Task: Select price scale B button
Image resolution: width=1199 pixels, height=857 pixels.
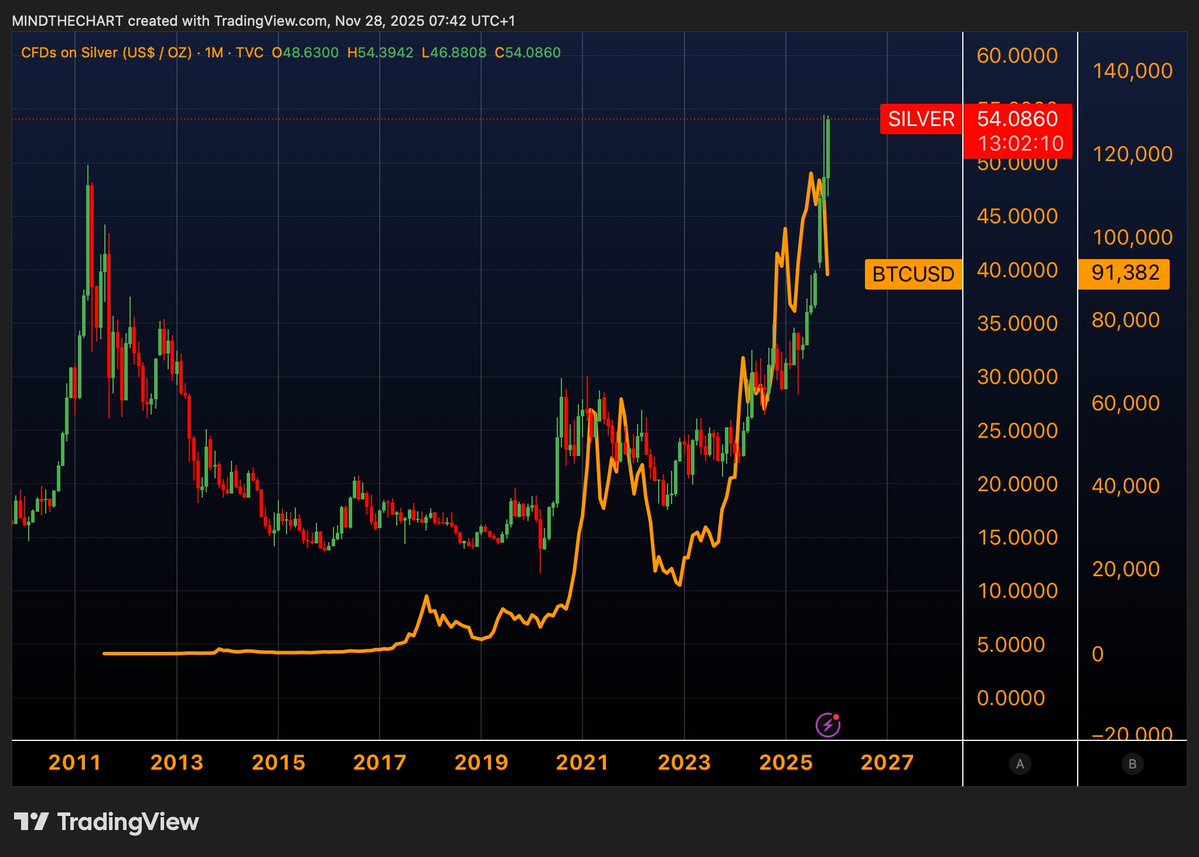Action: (1132, 763)
